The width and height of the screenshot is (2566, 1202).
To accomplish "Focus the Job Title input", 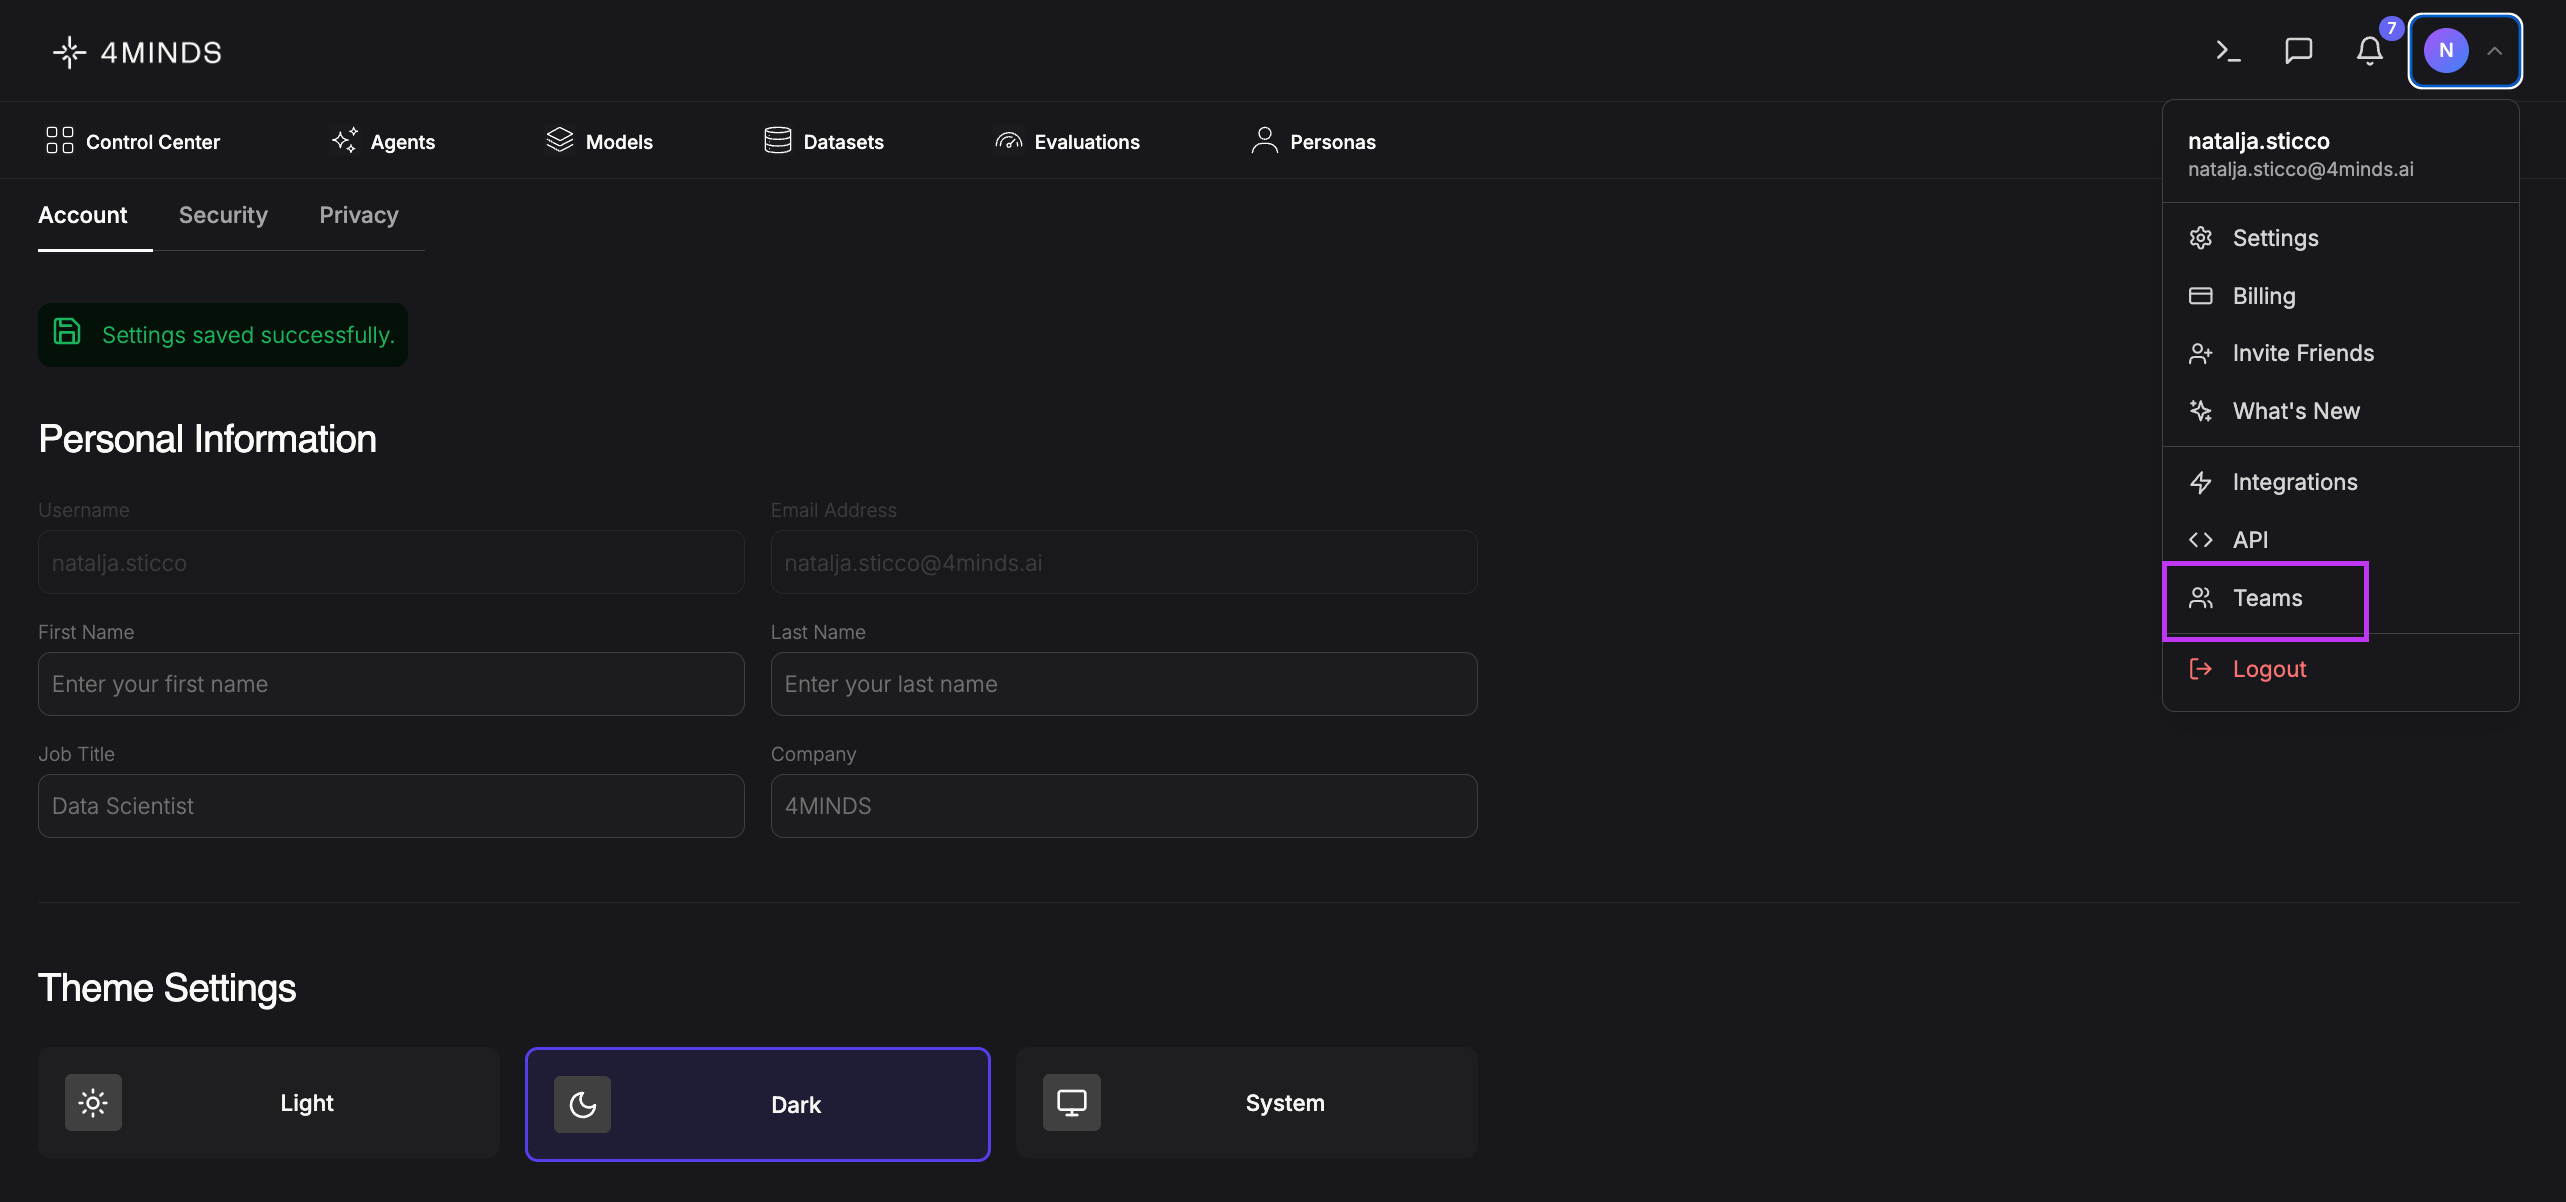I will point(391,806).
